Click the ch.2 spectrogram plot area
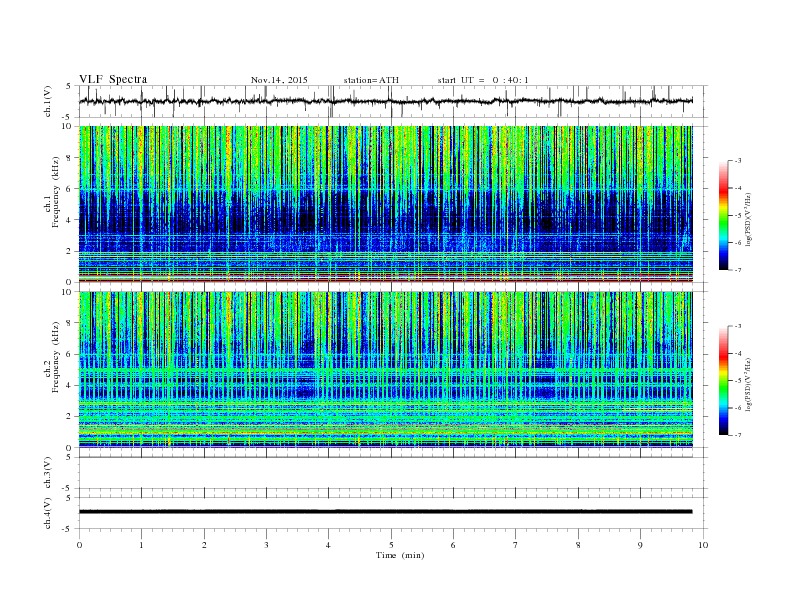Screen dimensions: 792x612 pyautogui.click(x=385, y=370)
